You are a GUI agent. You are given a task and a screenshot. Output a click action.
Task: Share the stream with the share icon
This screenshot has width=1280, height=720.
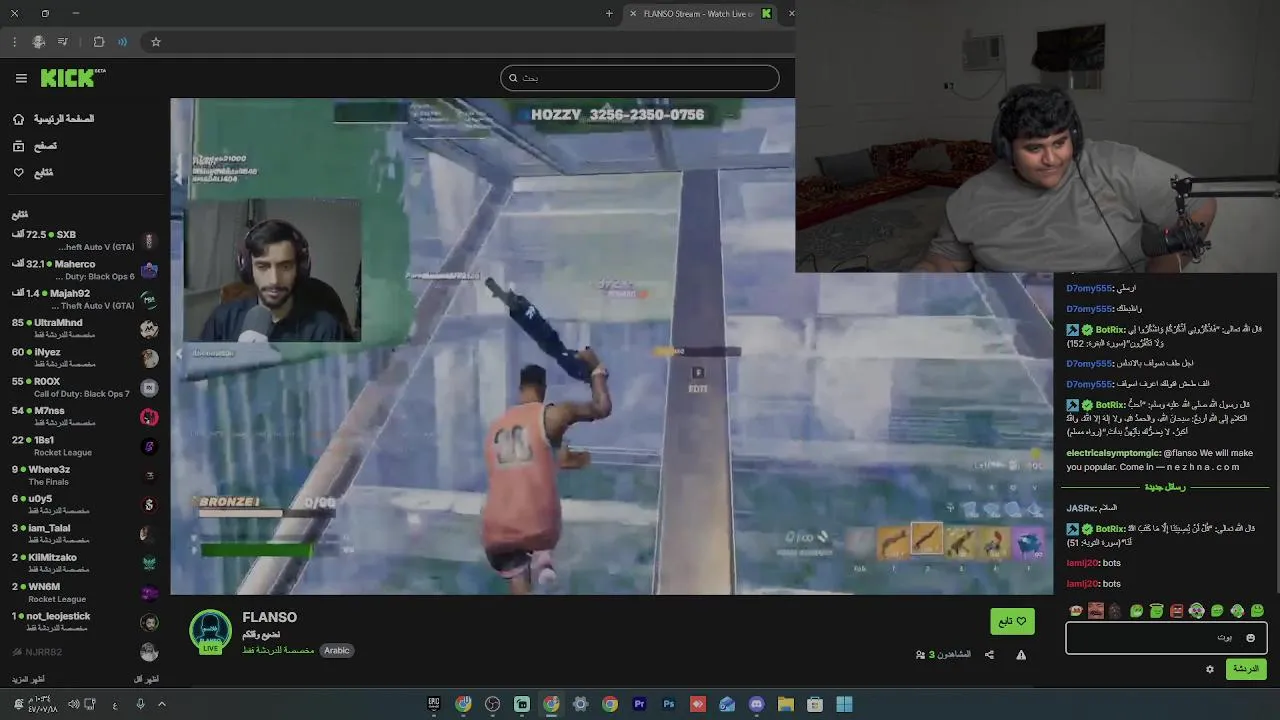(x=989, y=655)
